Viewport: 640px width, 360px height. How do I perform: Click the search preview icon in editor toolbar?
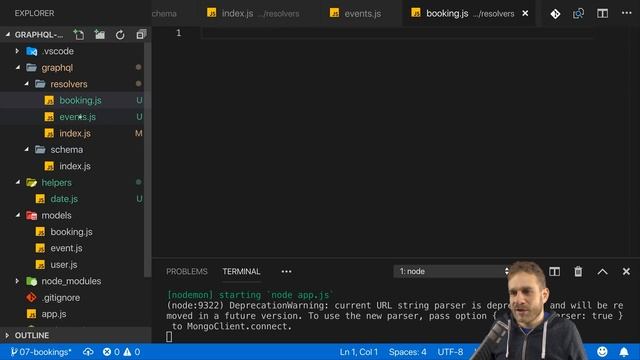pos(578,13)
